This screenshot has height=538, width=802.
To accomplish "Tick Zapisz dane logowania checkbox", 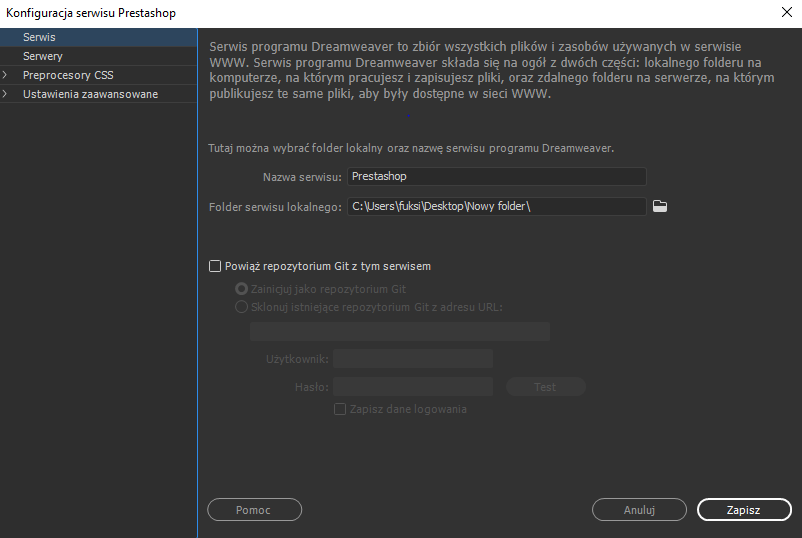I will [340, 409].
